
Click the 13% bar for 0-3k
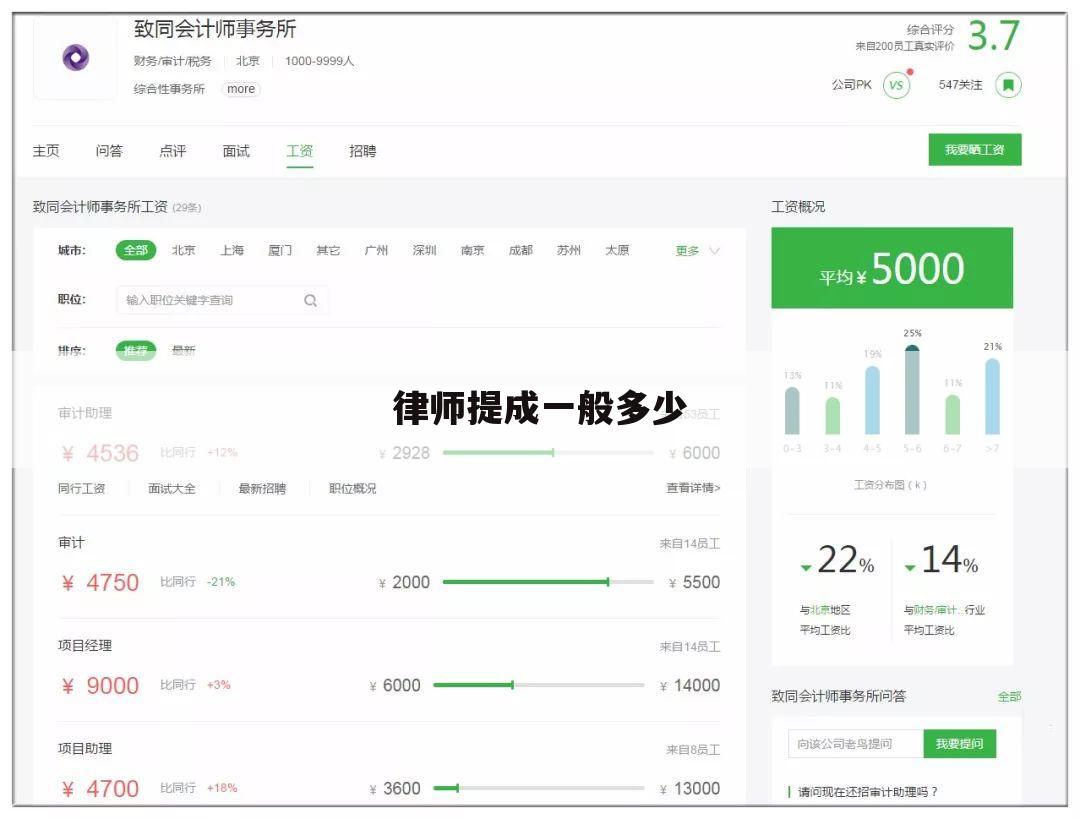[792, 411]
